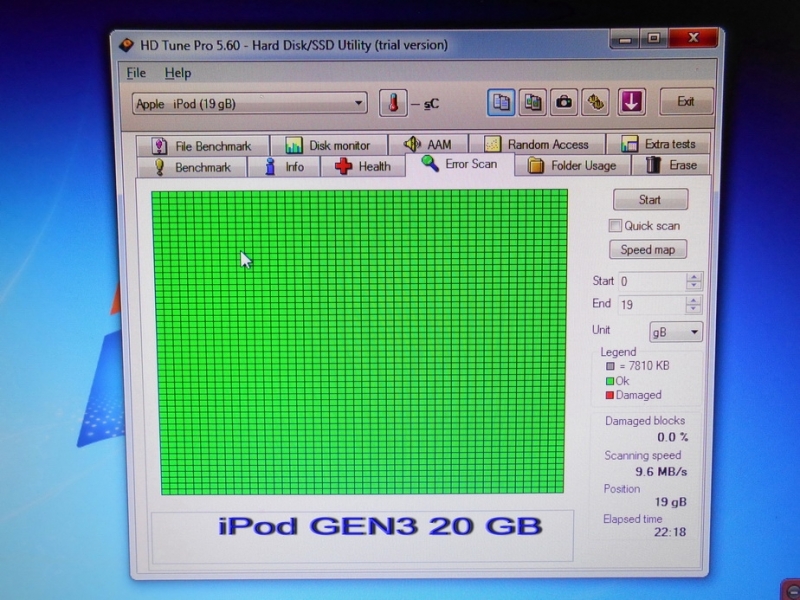
Task: Click the purple download arrow icon
Action: 631,102
